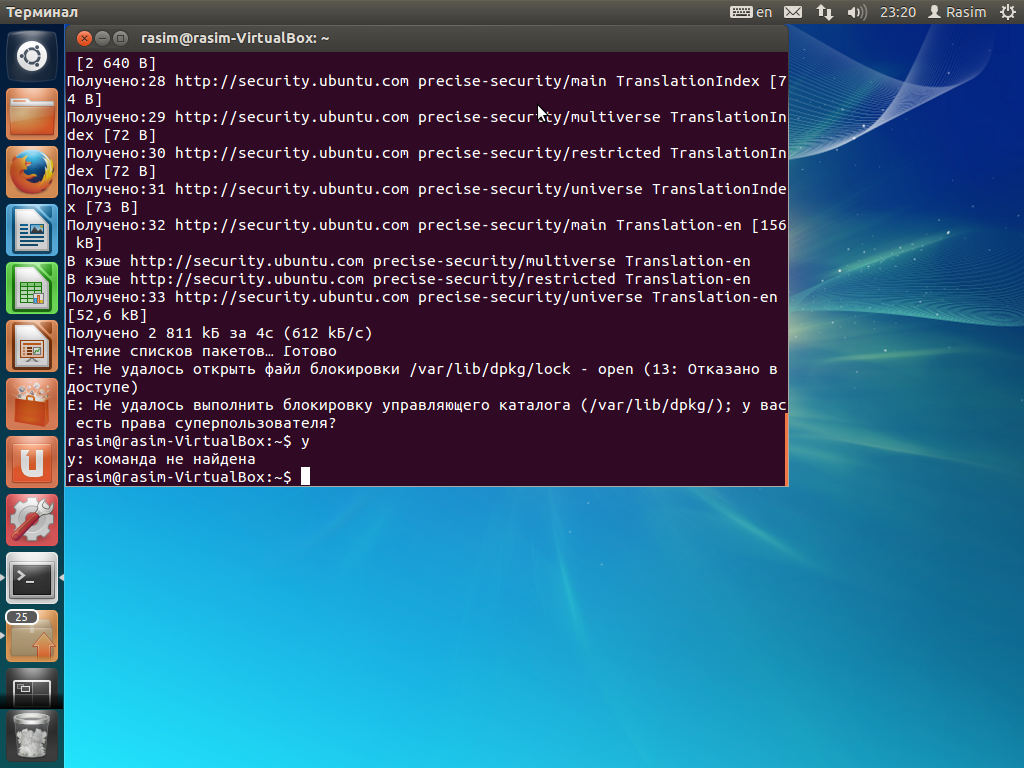This screenshot has height=768, width=1024.
Task: Click the terminal cursor at the last prompt
Action: [305, 477]
